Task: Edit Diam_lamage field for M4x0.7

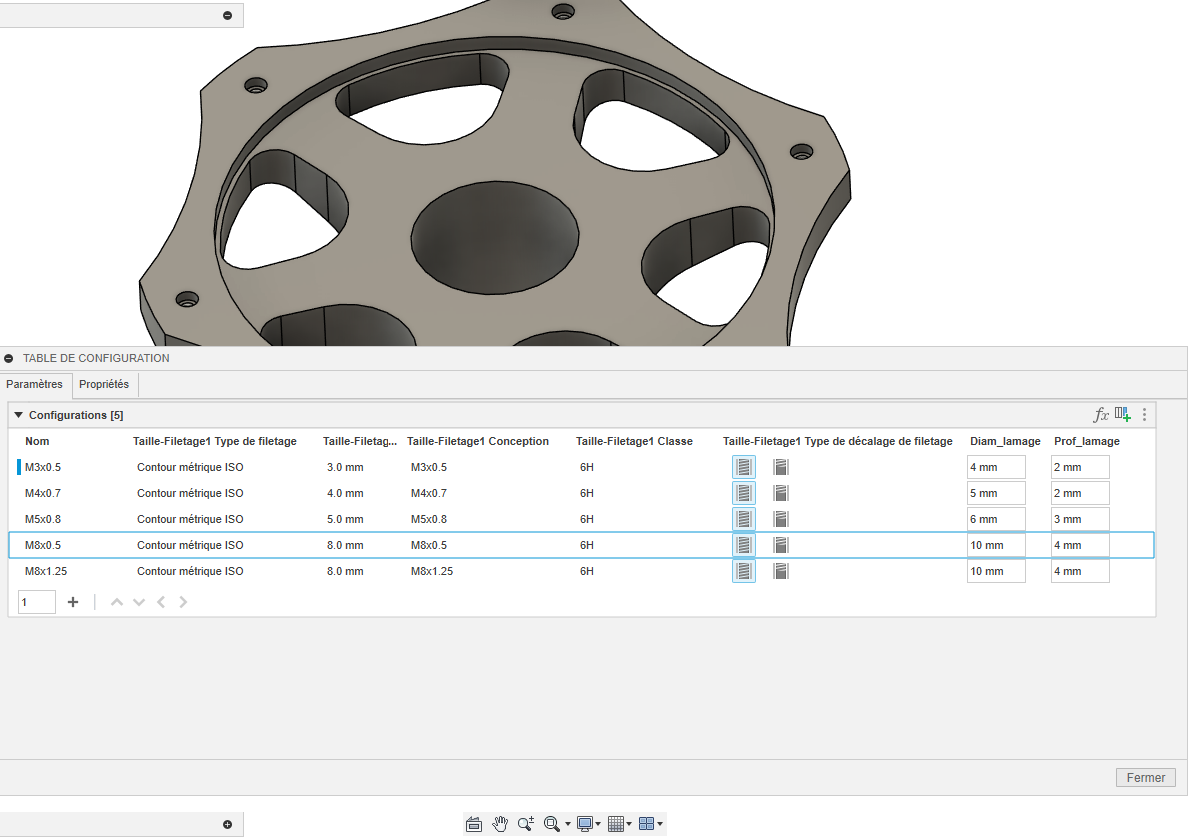Action: point(995,493)
